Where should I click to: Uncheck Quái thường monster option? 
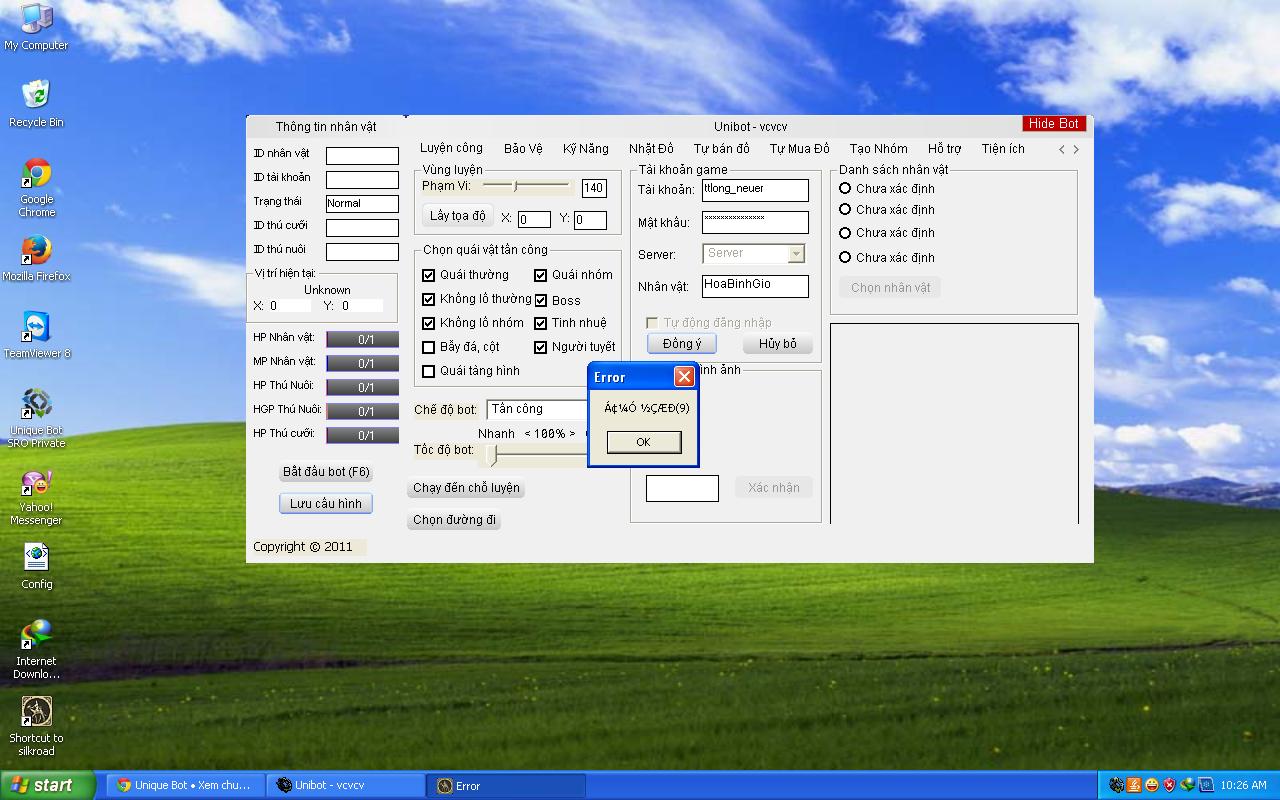[429, 275]
